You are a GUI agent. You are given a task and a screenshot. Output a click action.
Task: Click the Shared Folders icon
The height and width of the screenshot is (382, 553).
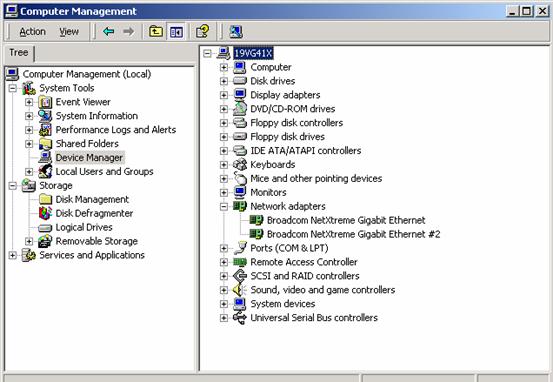[45, 144]
